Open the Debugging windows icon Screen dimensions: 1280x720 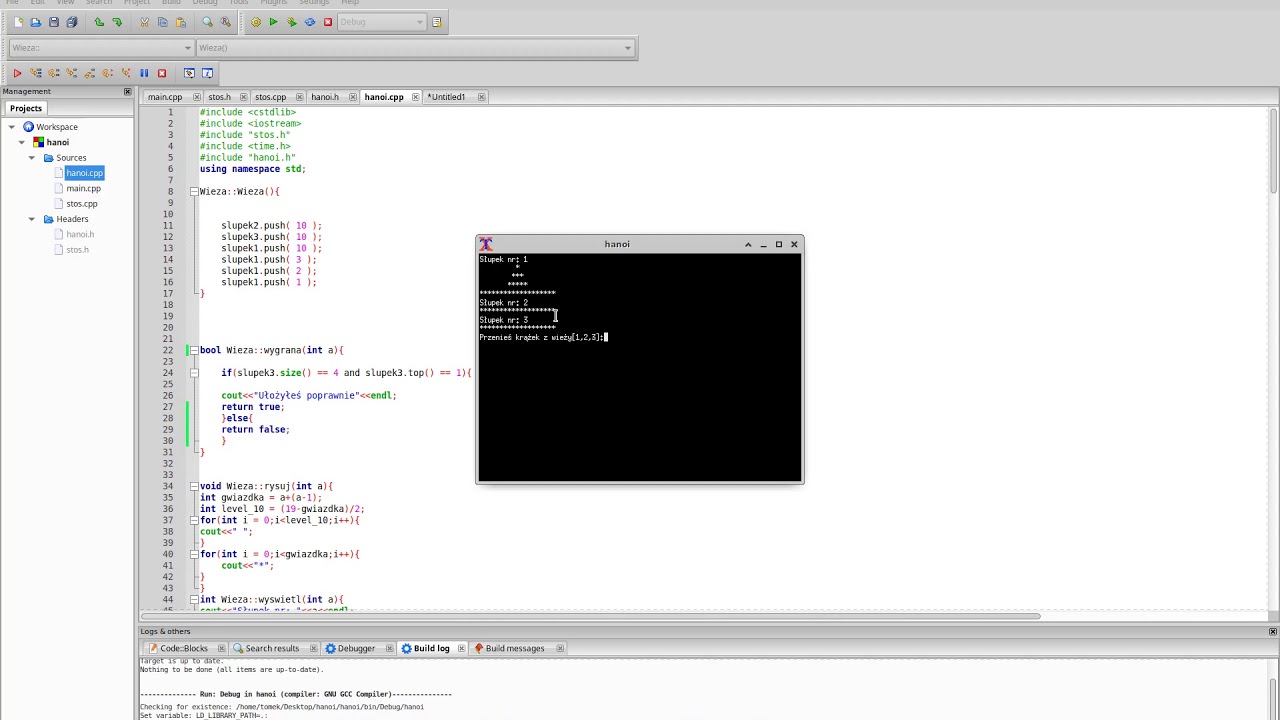coord(189,73)
